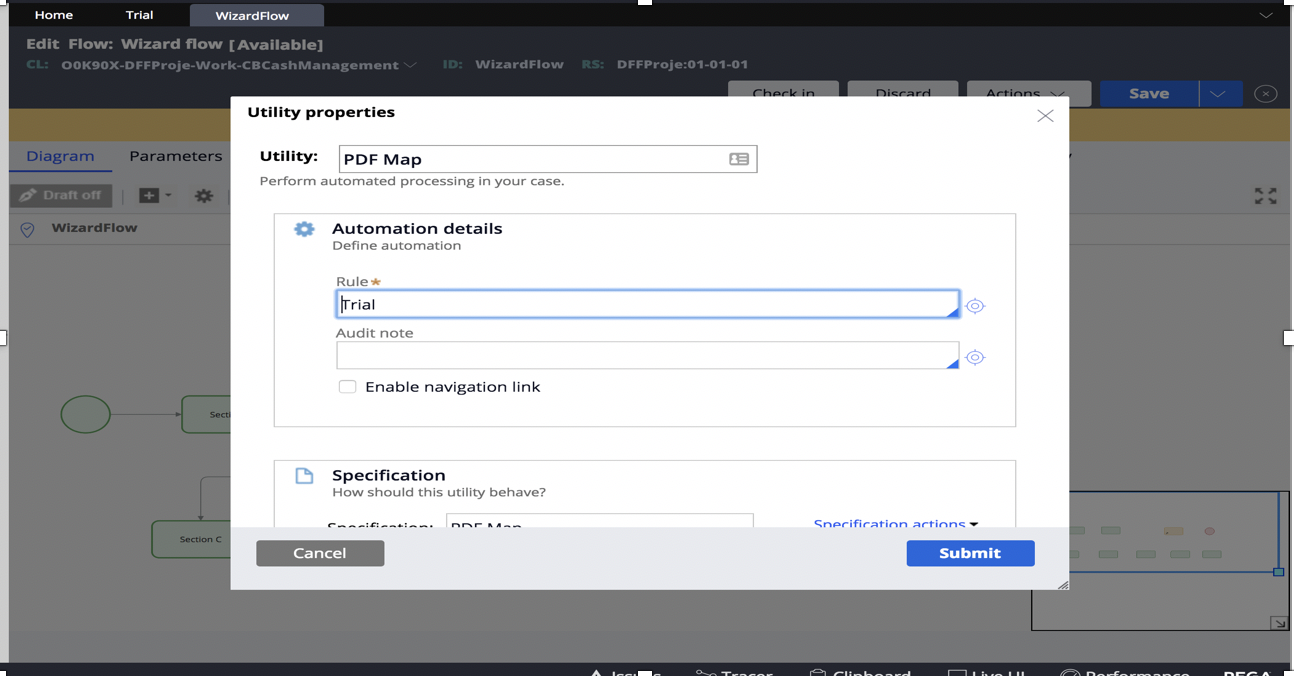This screenshot has width=1294, height=676.
Task: Click the DFFProje:01-01-01 ruleset text
Action: coord(683,64)
